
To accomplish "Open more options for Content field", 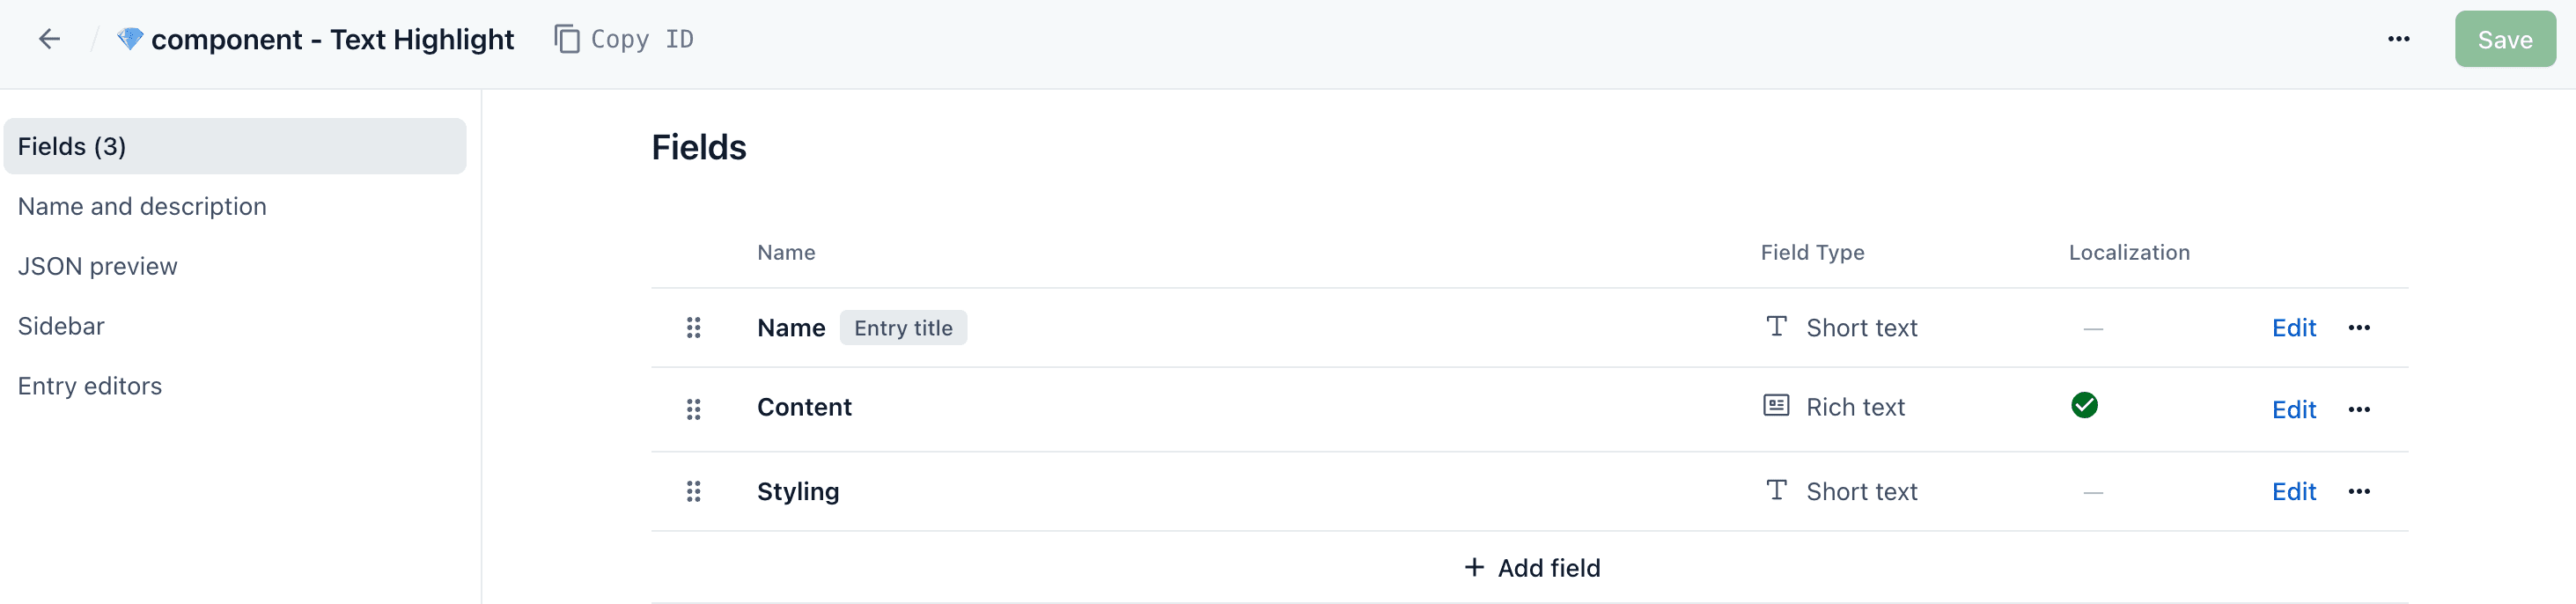I will pyautogui.click(x=2359, y=409).
